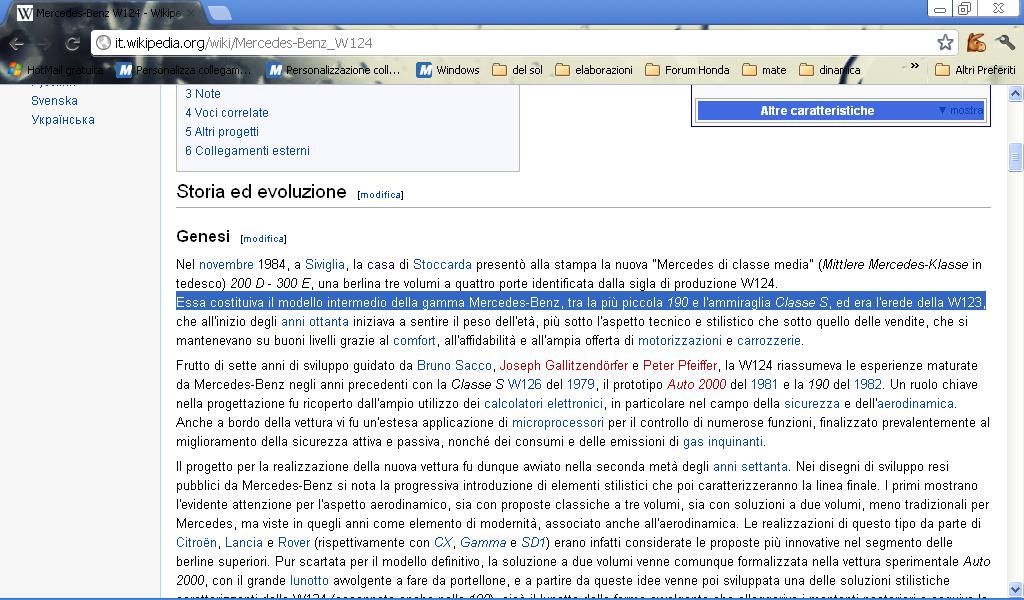Open the microprocessori link
Screen dimensions: 1024x600
click(x=558, y=422)
